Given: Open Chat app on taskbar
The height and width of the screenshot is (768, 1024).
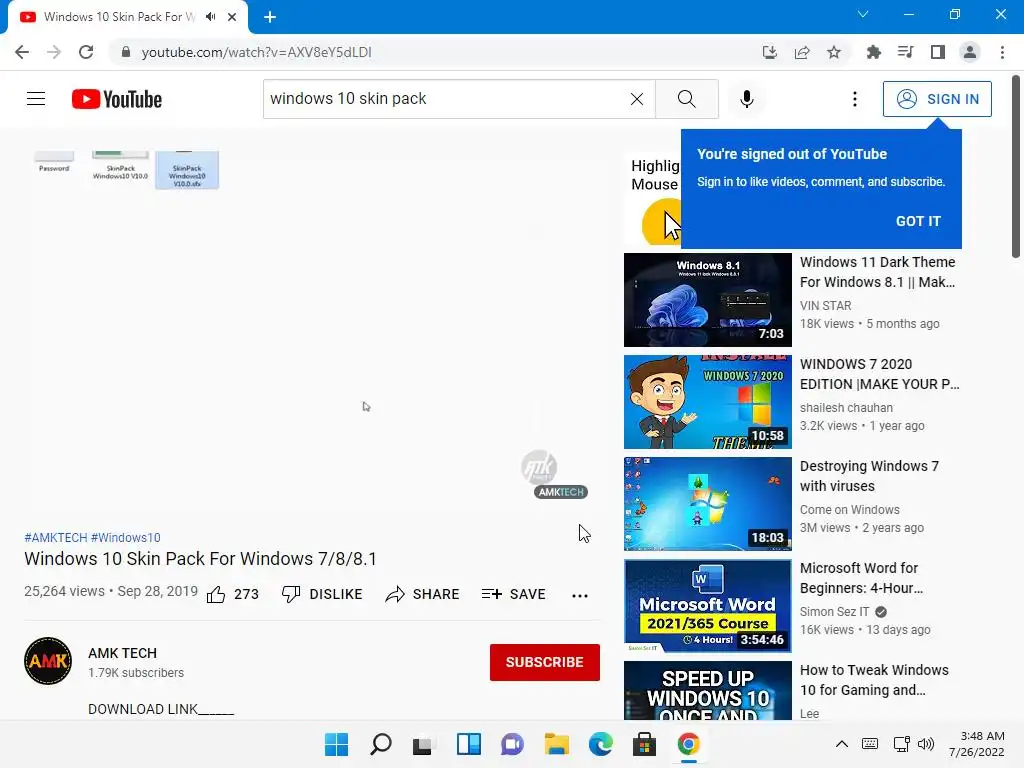Looking at the screenshot, I should tap(512, 744).
